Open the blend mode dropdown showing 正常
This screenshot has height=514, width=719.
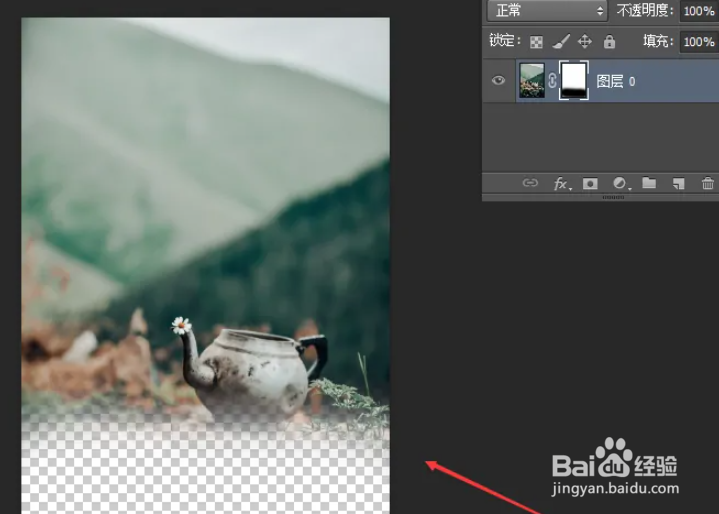(548, 10)
